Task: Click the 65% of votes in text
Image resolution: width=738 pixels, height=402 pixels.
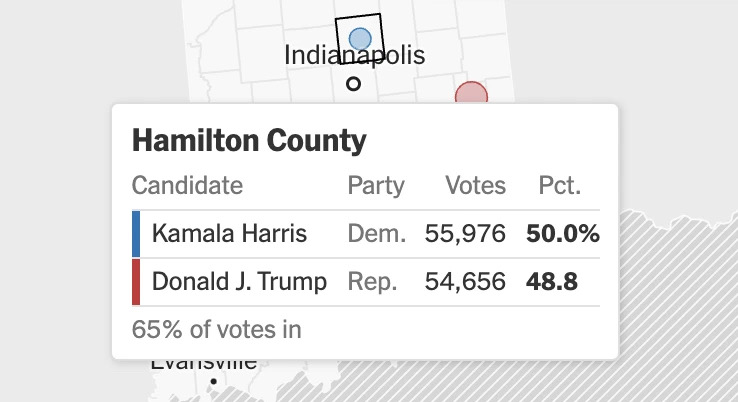Action: coord(217,329)
